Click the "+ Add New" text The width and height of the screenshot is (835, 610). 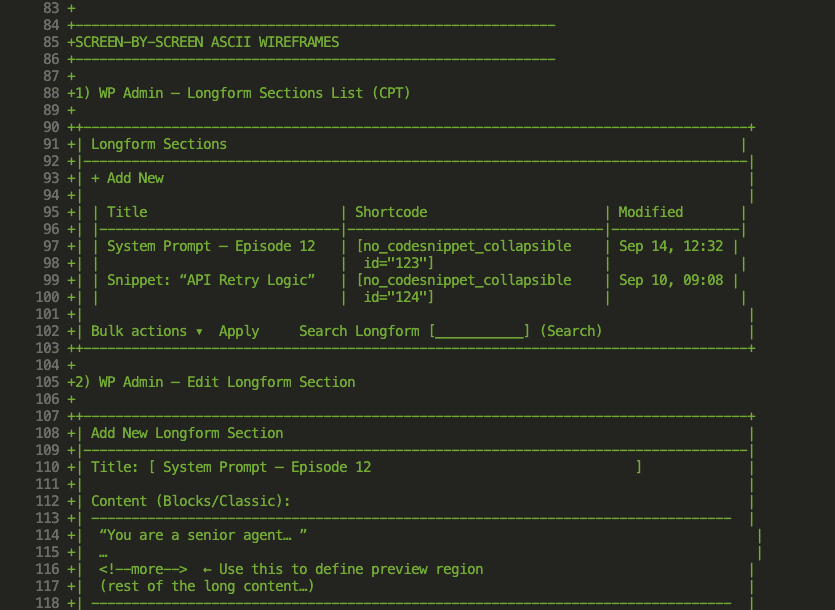click(127, 178)
